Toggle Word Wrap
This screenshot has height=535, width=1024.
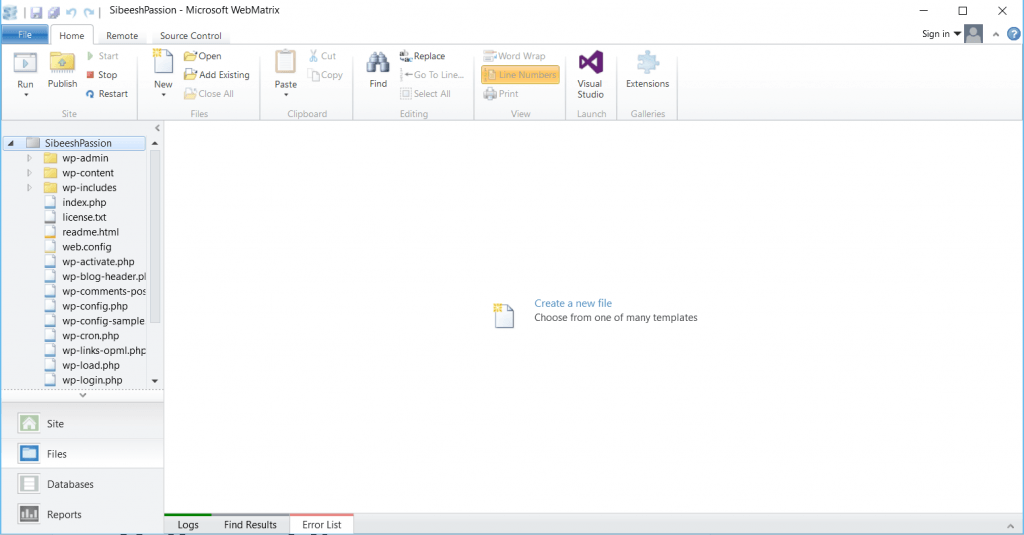point(514,56)
